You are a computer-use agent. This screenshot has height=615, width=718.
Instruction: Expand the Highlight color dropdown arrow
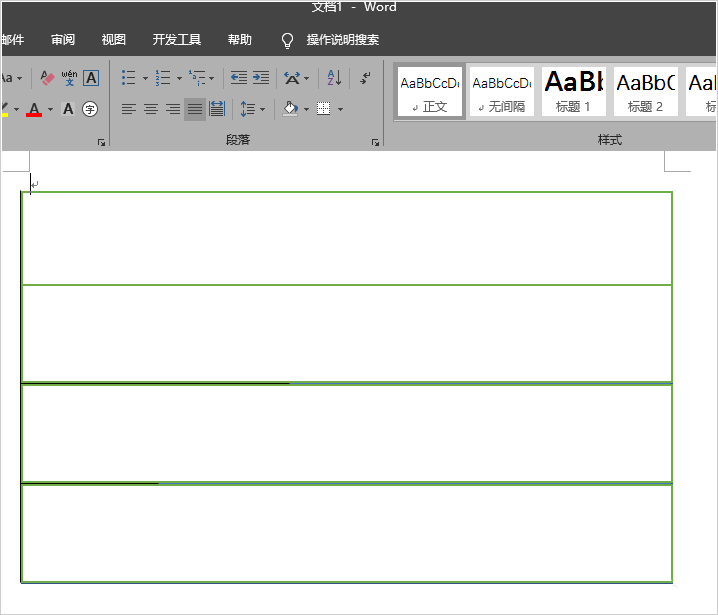[16, 109]
